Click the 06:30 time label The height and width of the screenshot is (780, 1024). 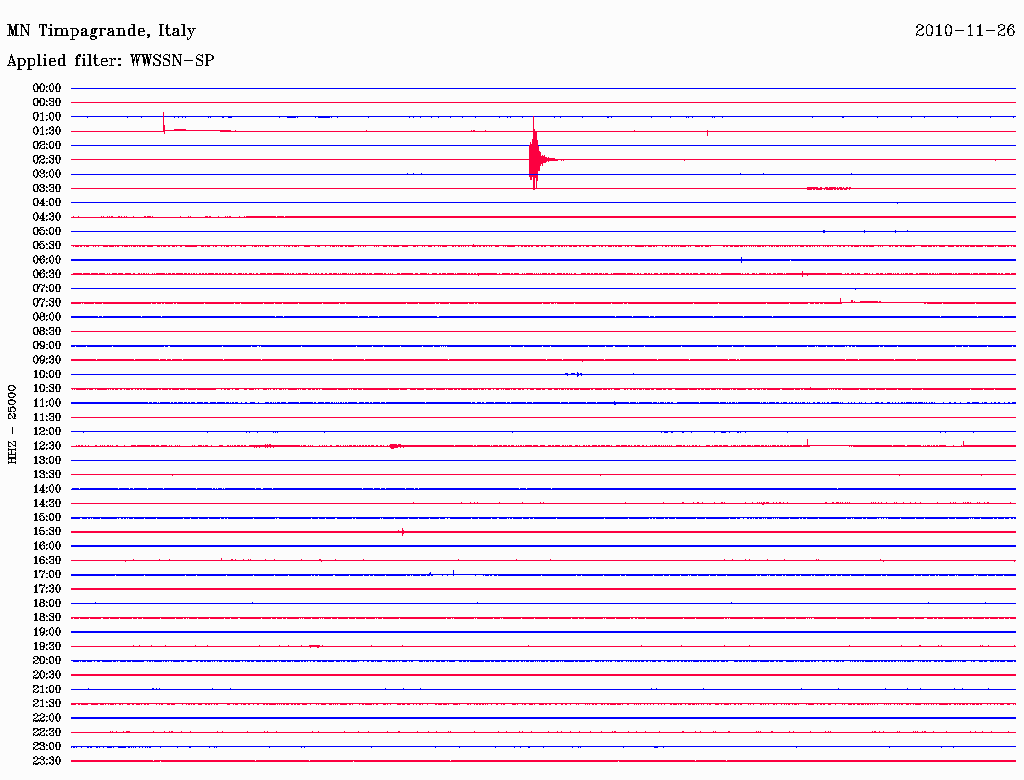tap(46, 274)
